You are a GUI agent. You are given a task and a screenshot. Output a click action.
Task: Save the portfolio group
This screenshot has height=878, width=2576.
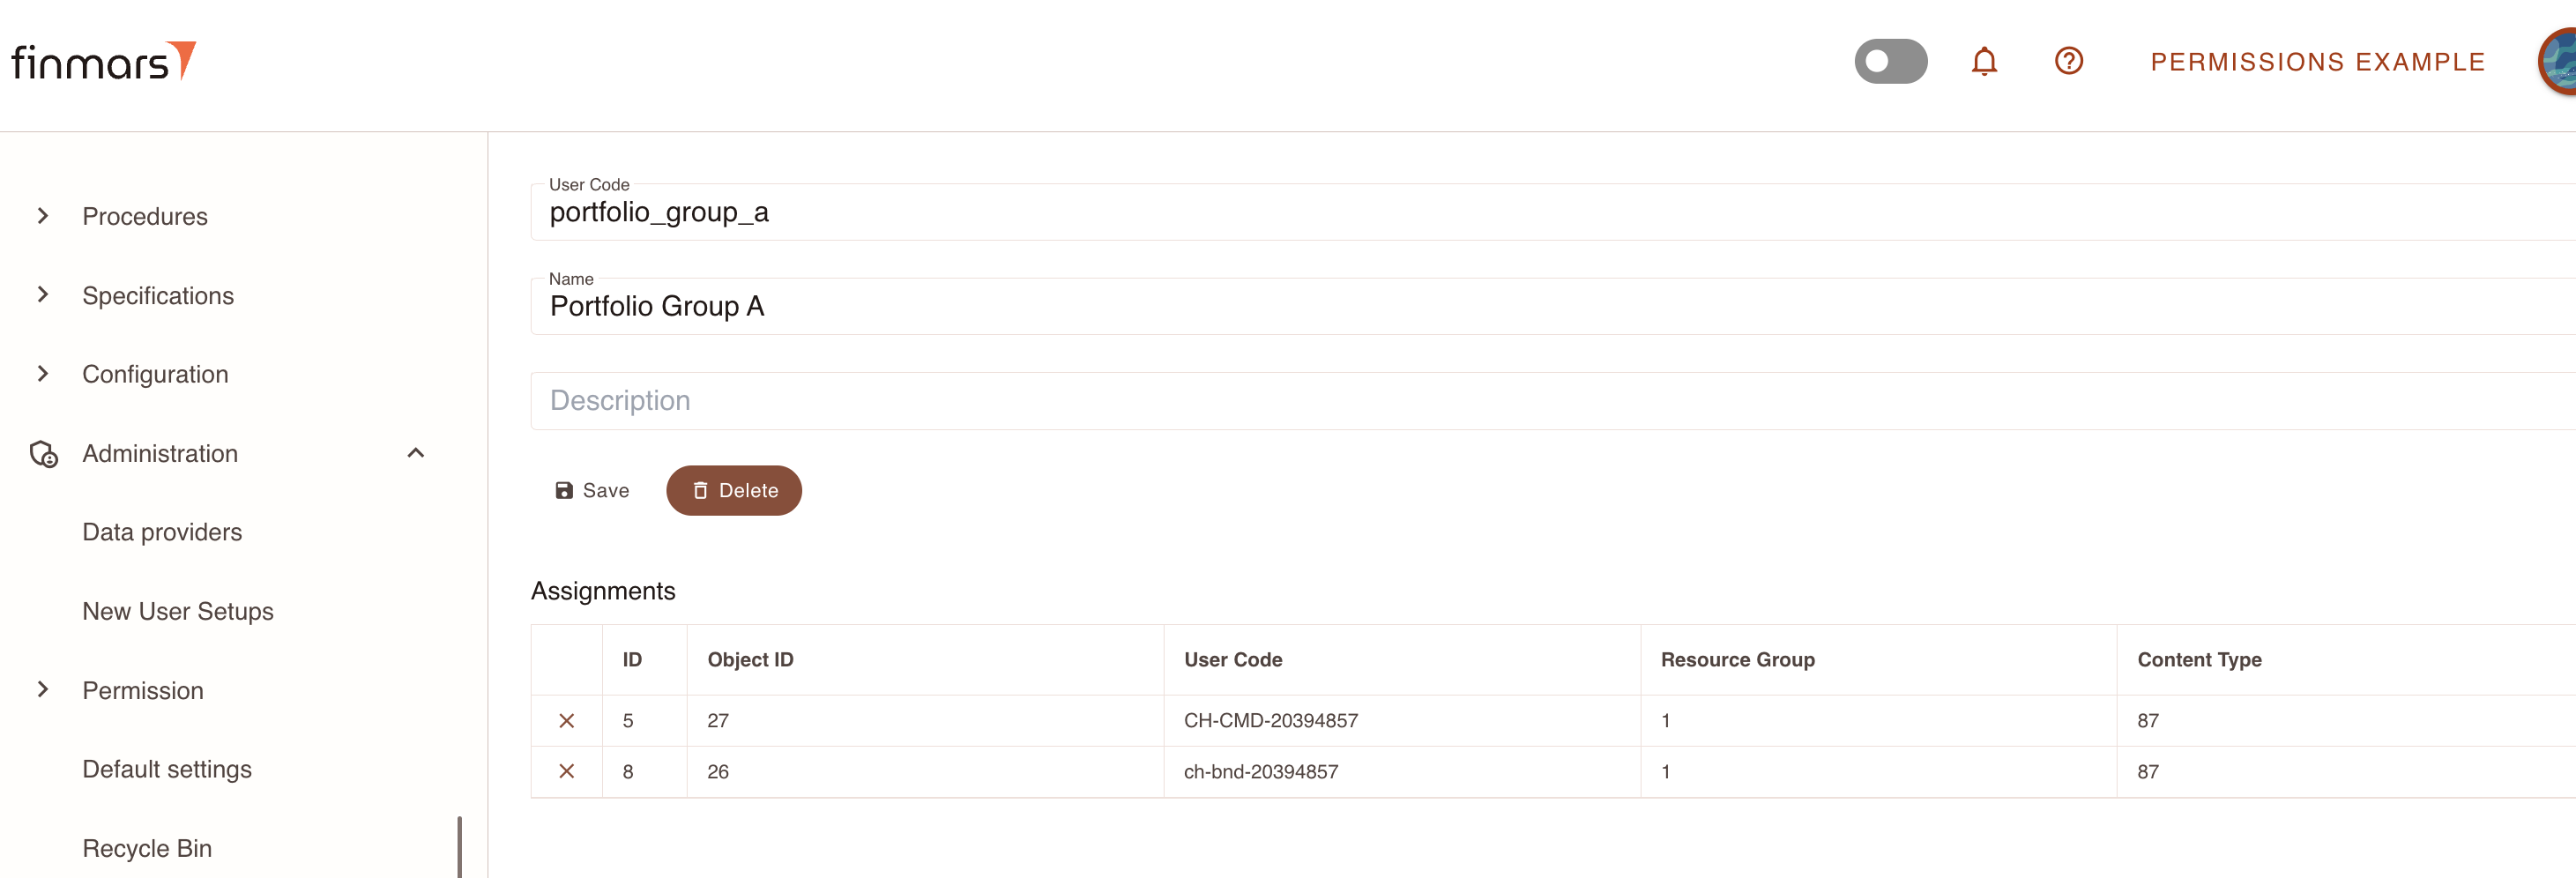coord(592,490)
